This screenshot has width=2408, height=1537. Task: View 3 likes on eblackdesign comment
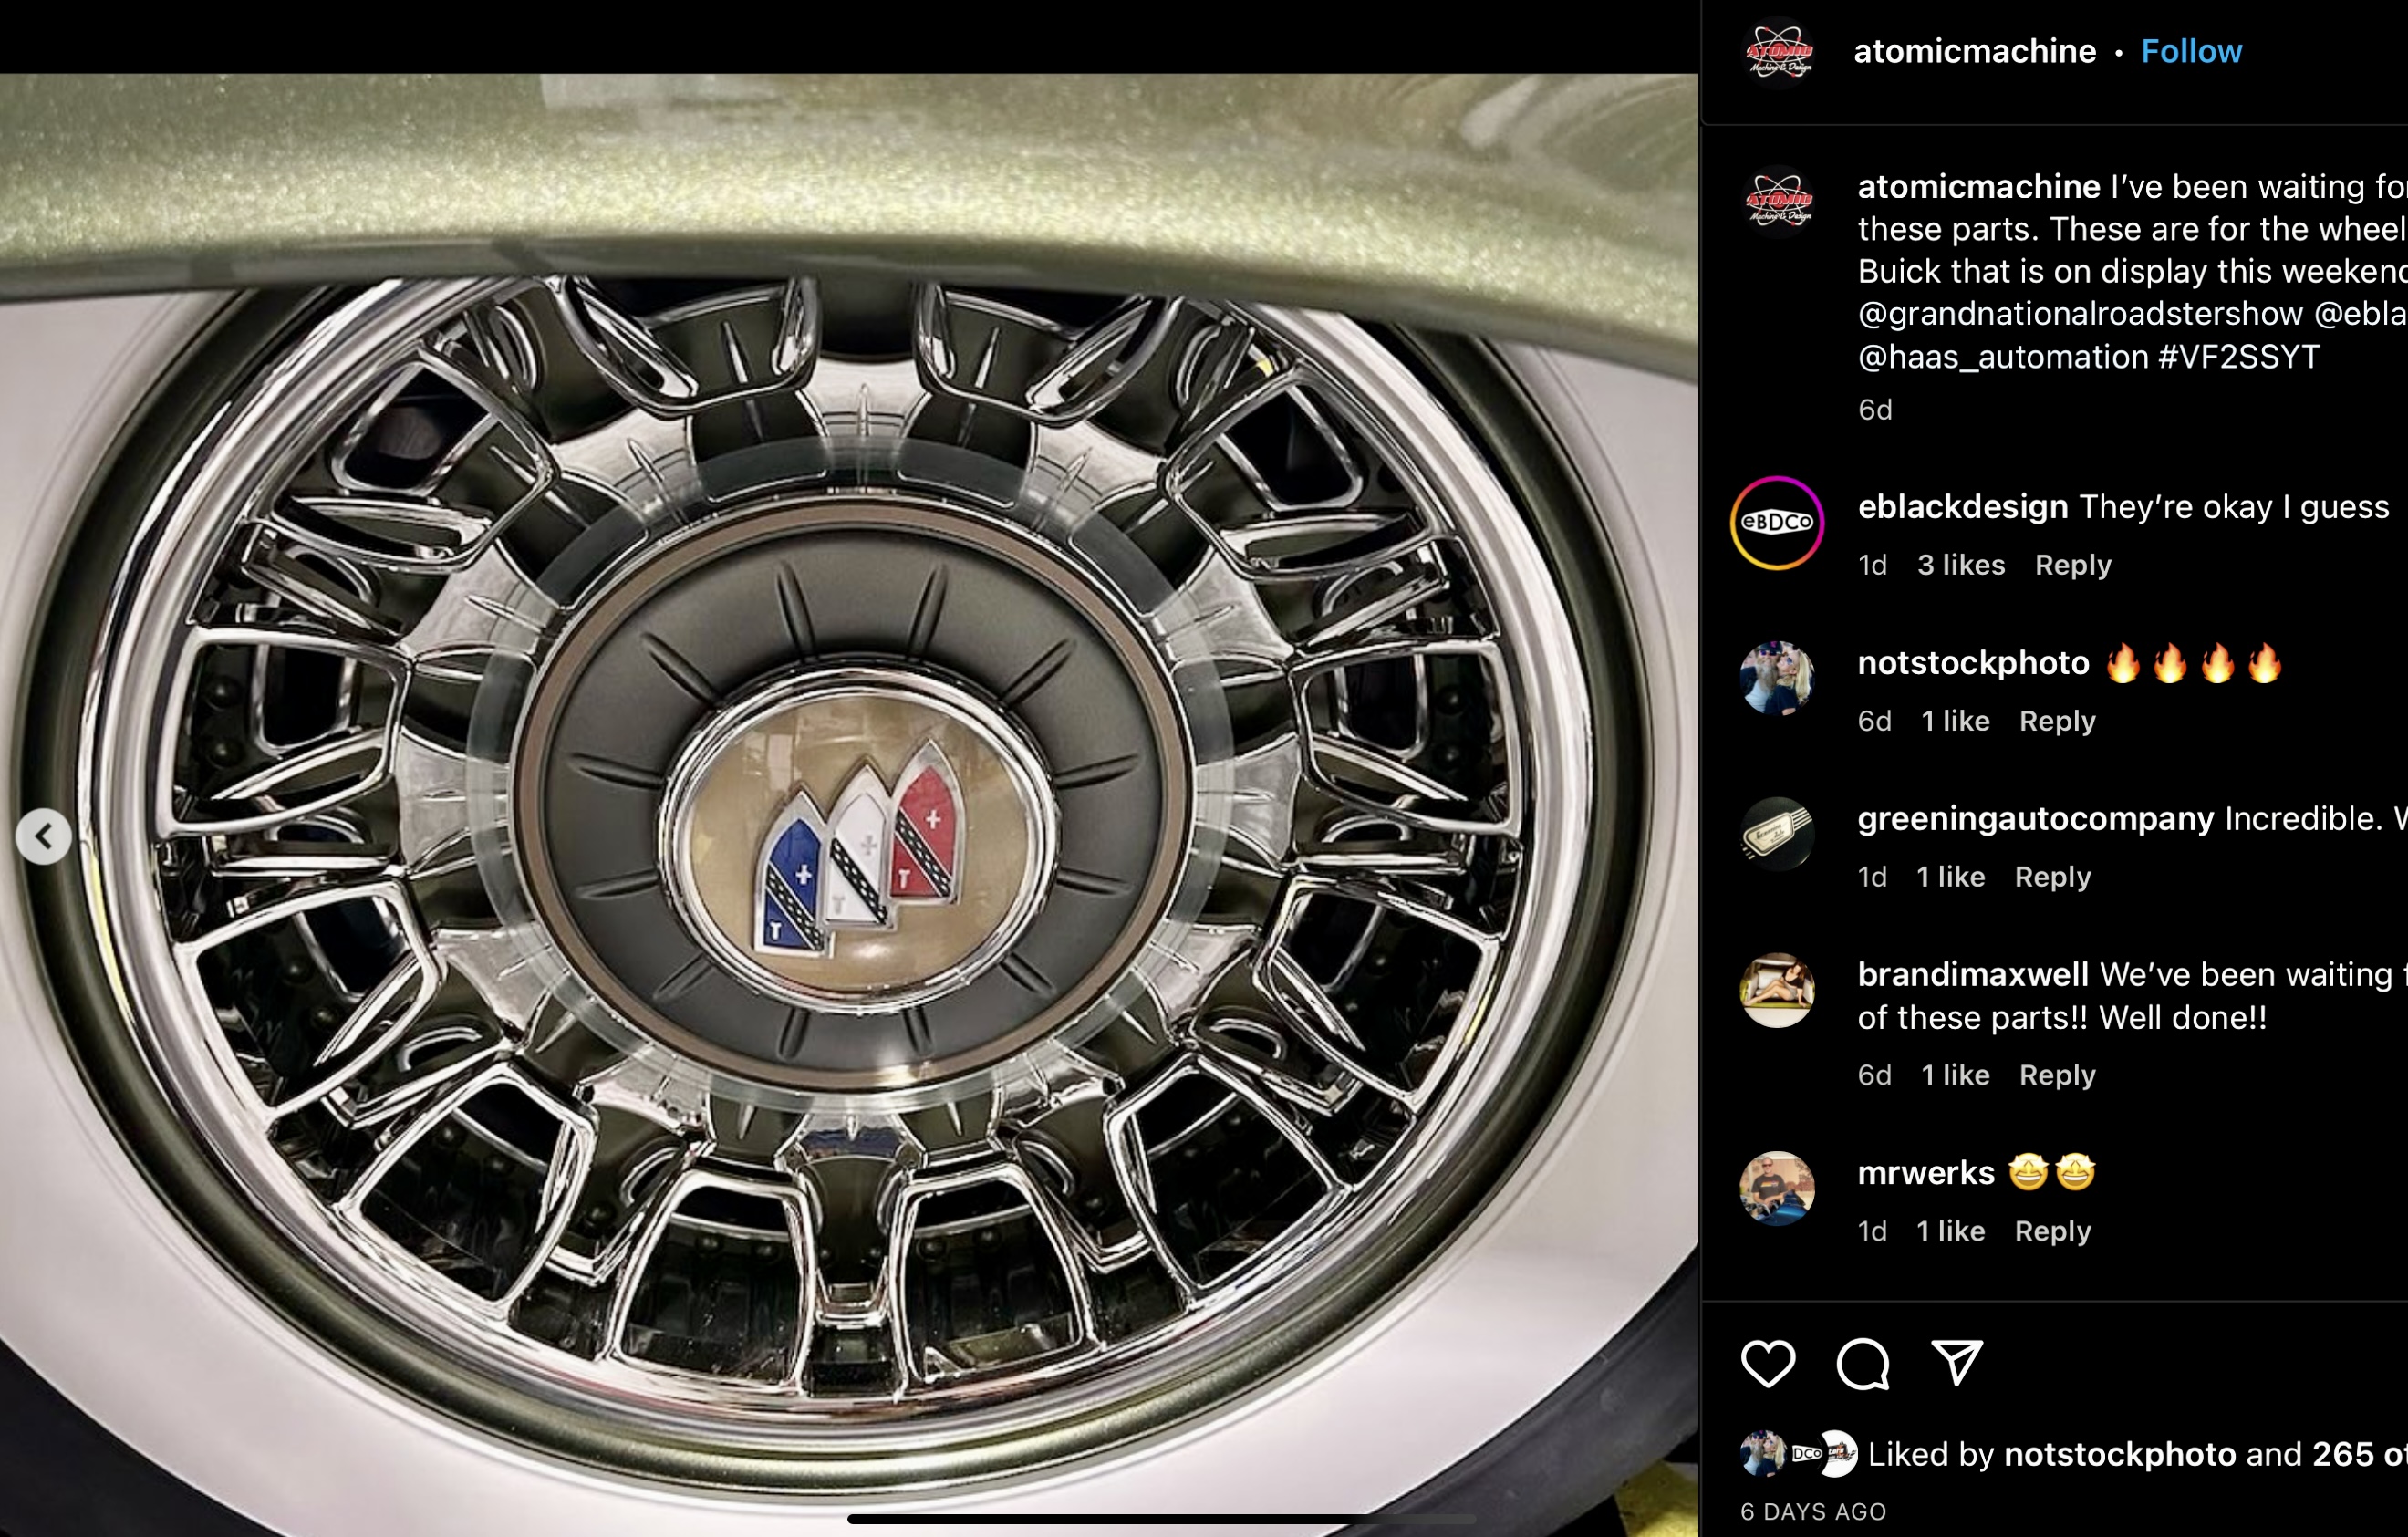point(1960,565)
